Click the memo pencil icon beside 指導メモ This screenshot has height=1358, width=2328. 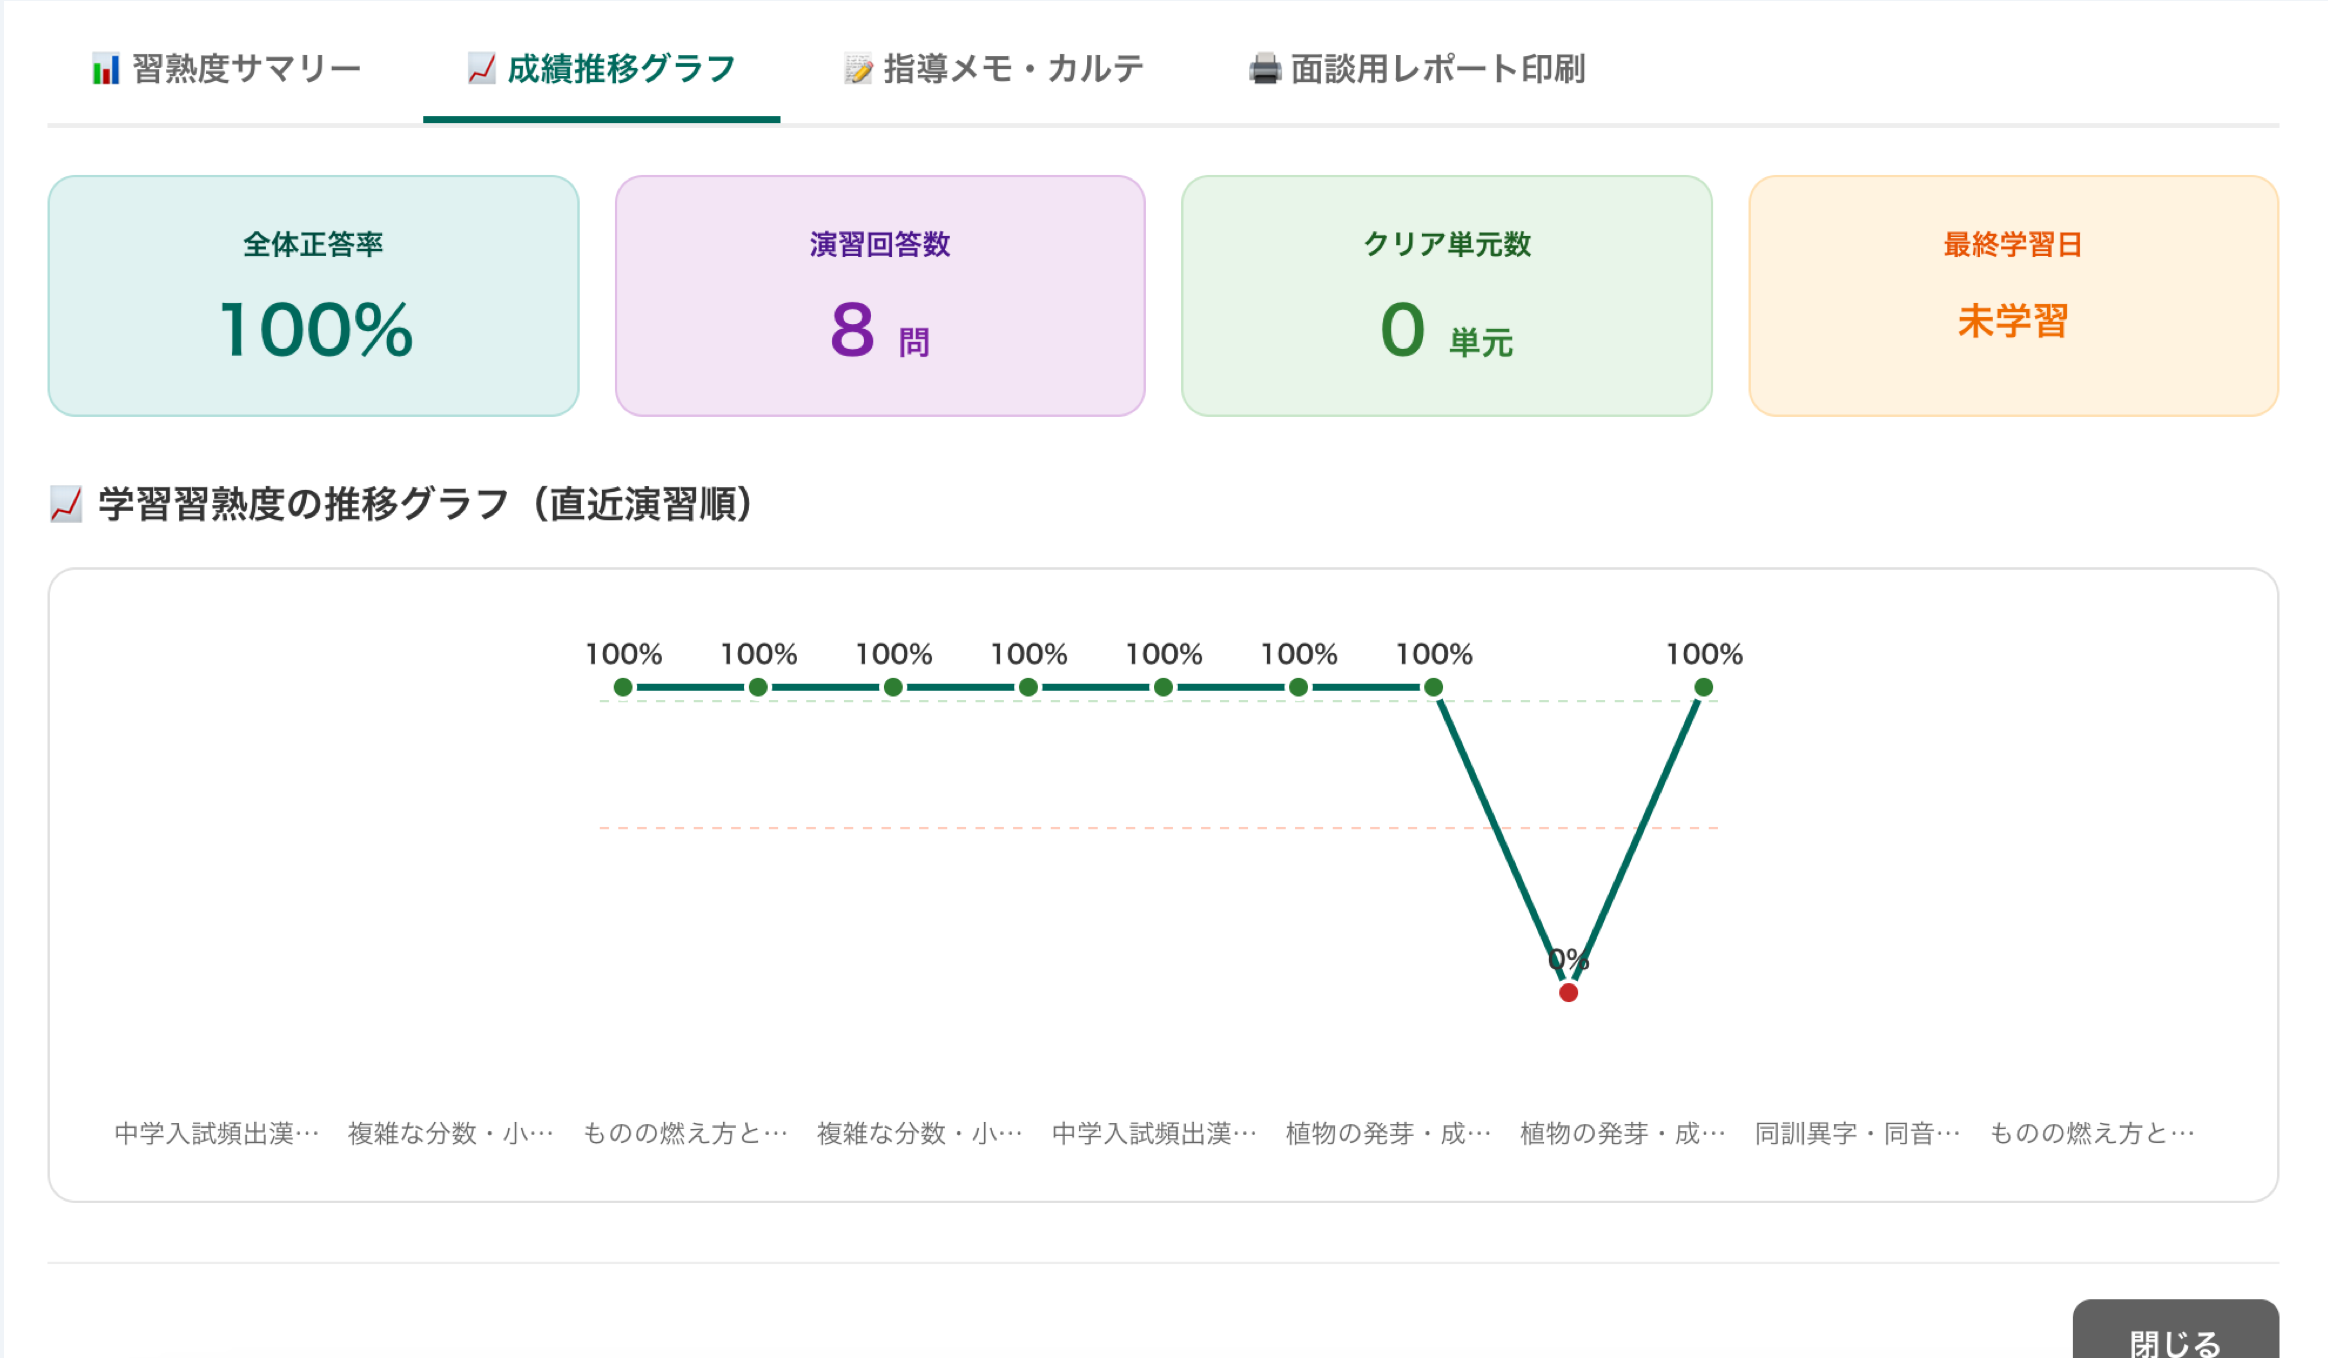coord(857,69)
